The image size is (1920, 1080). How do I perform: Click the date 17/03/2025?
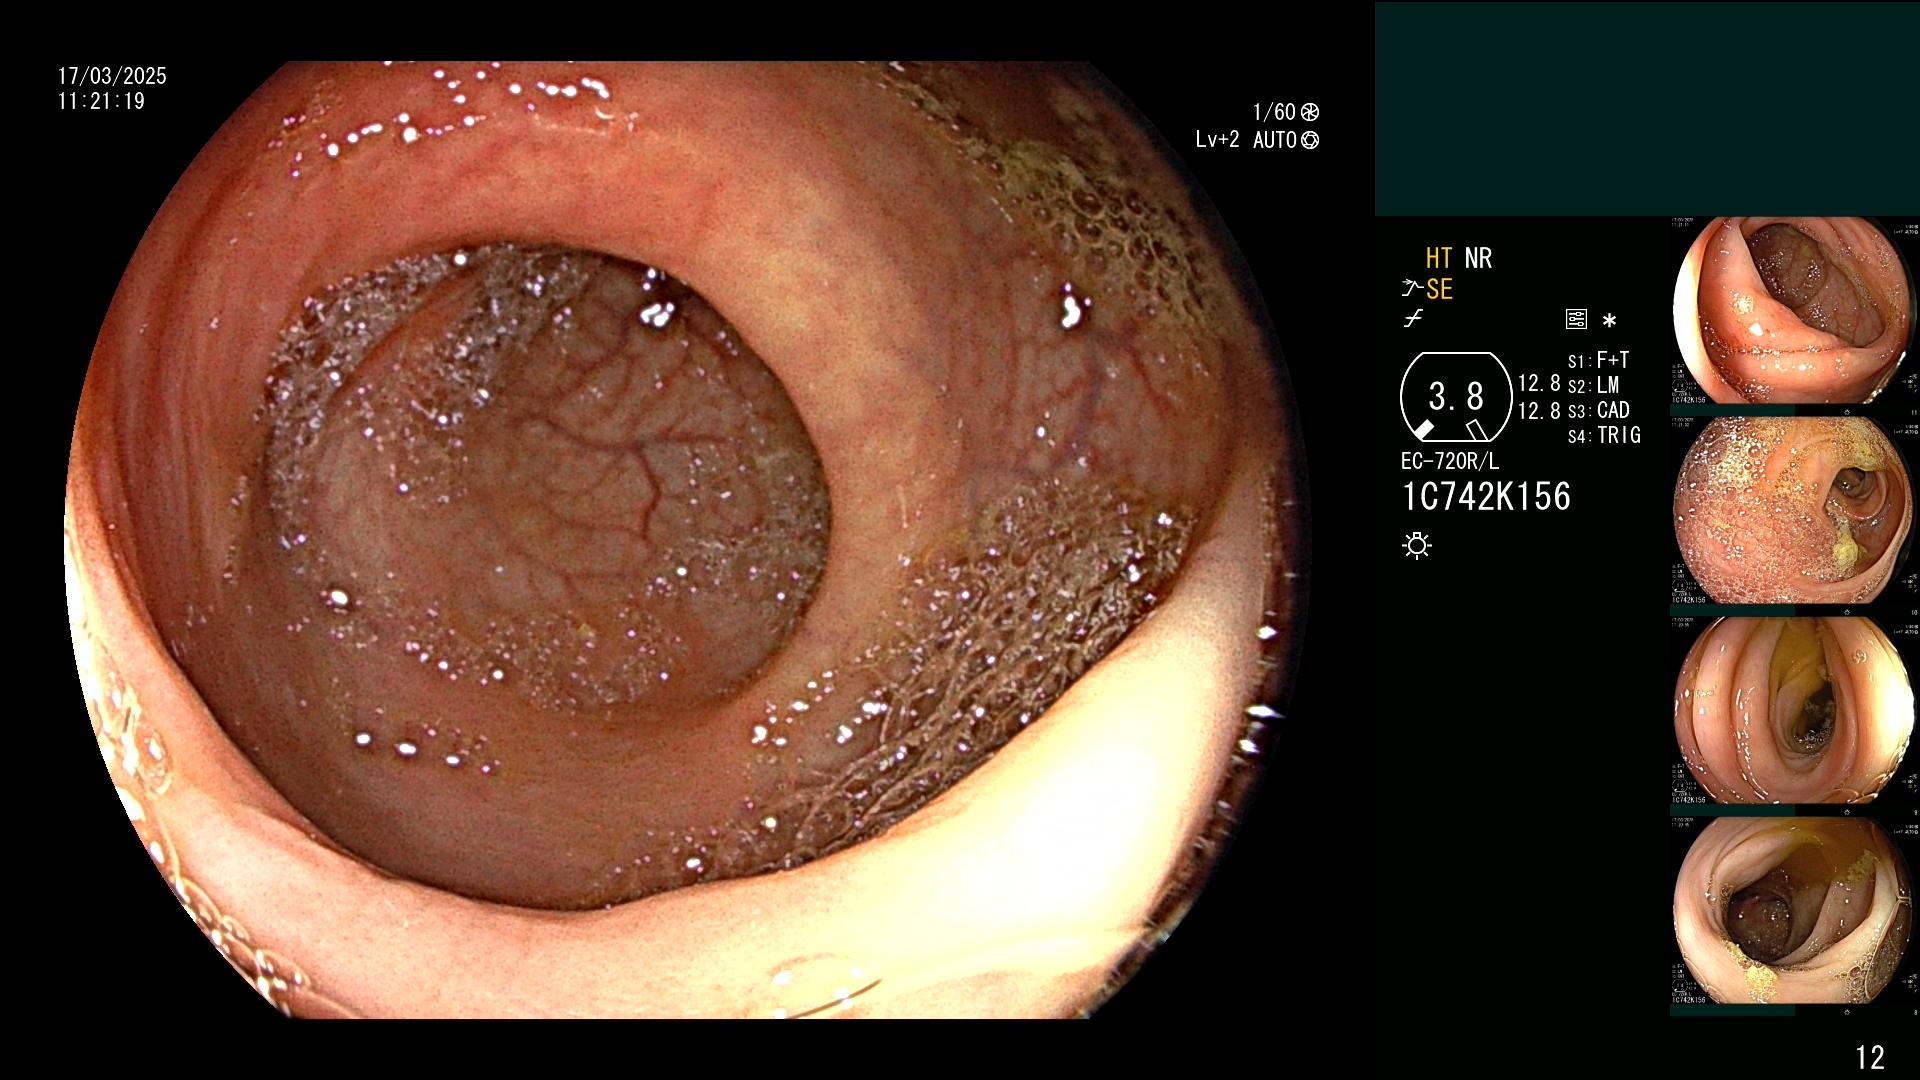tap(112, 76)
